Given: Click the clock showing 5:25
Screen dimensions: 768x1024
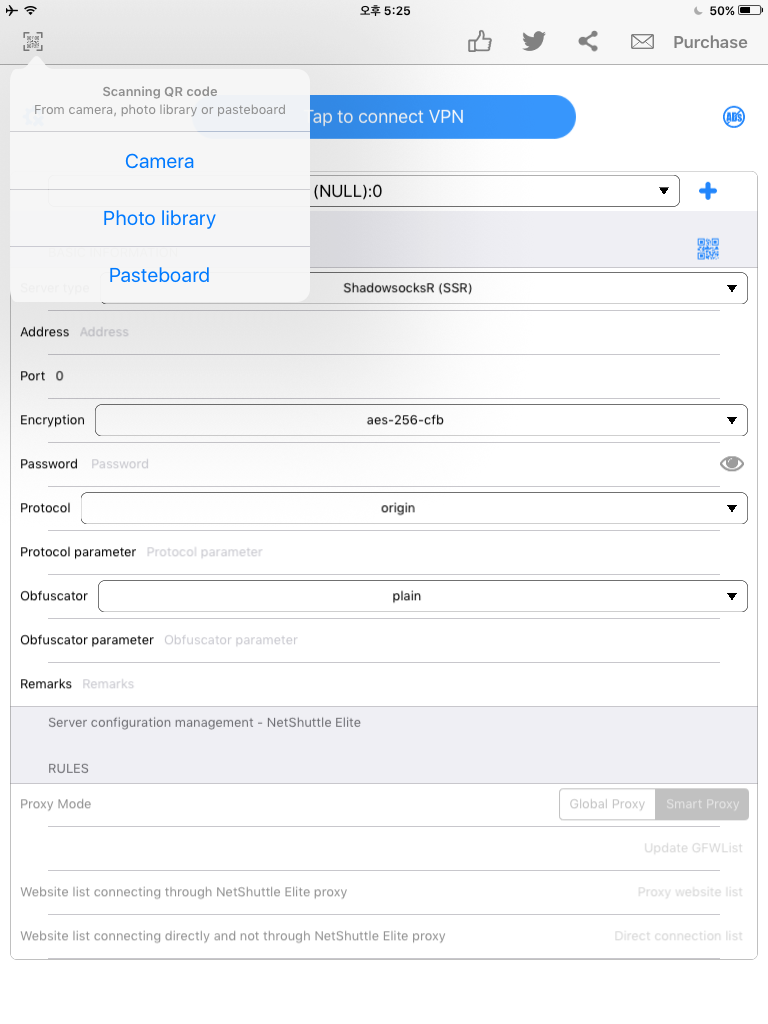Looking at the screenshot, I should coord(385,10).
